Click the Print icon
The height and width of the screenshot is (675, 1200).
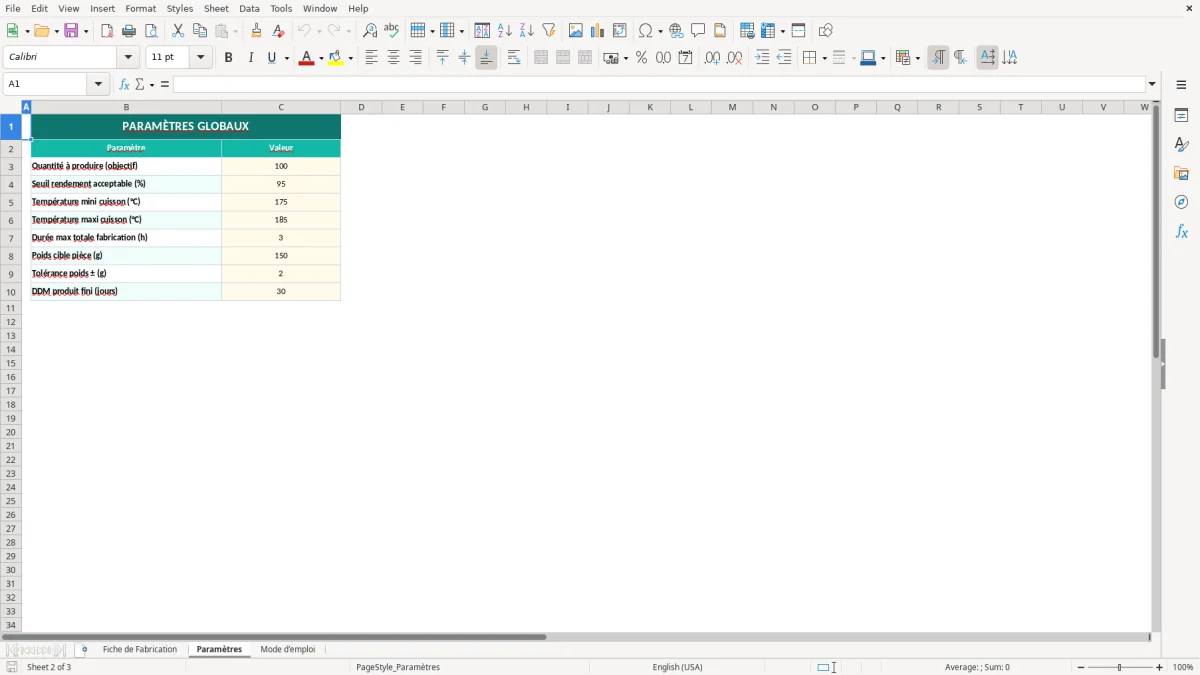click(x=129, y=31)
